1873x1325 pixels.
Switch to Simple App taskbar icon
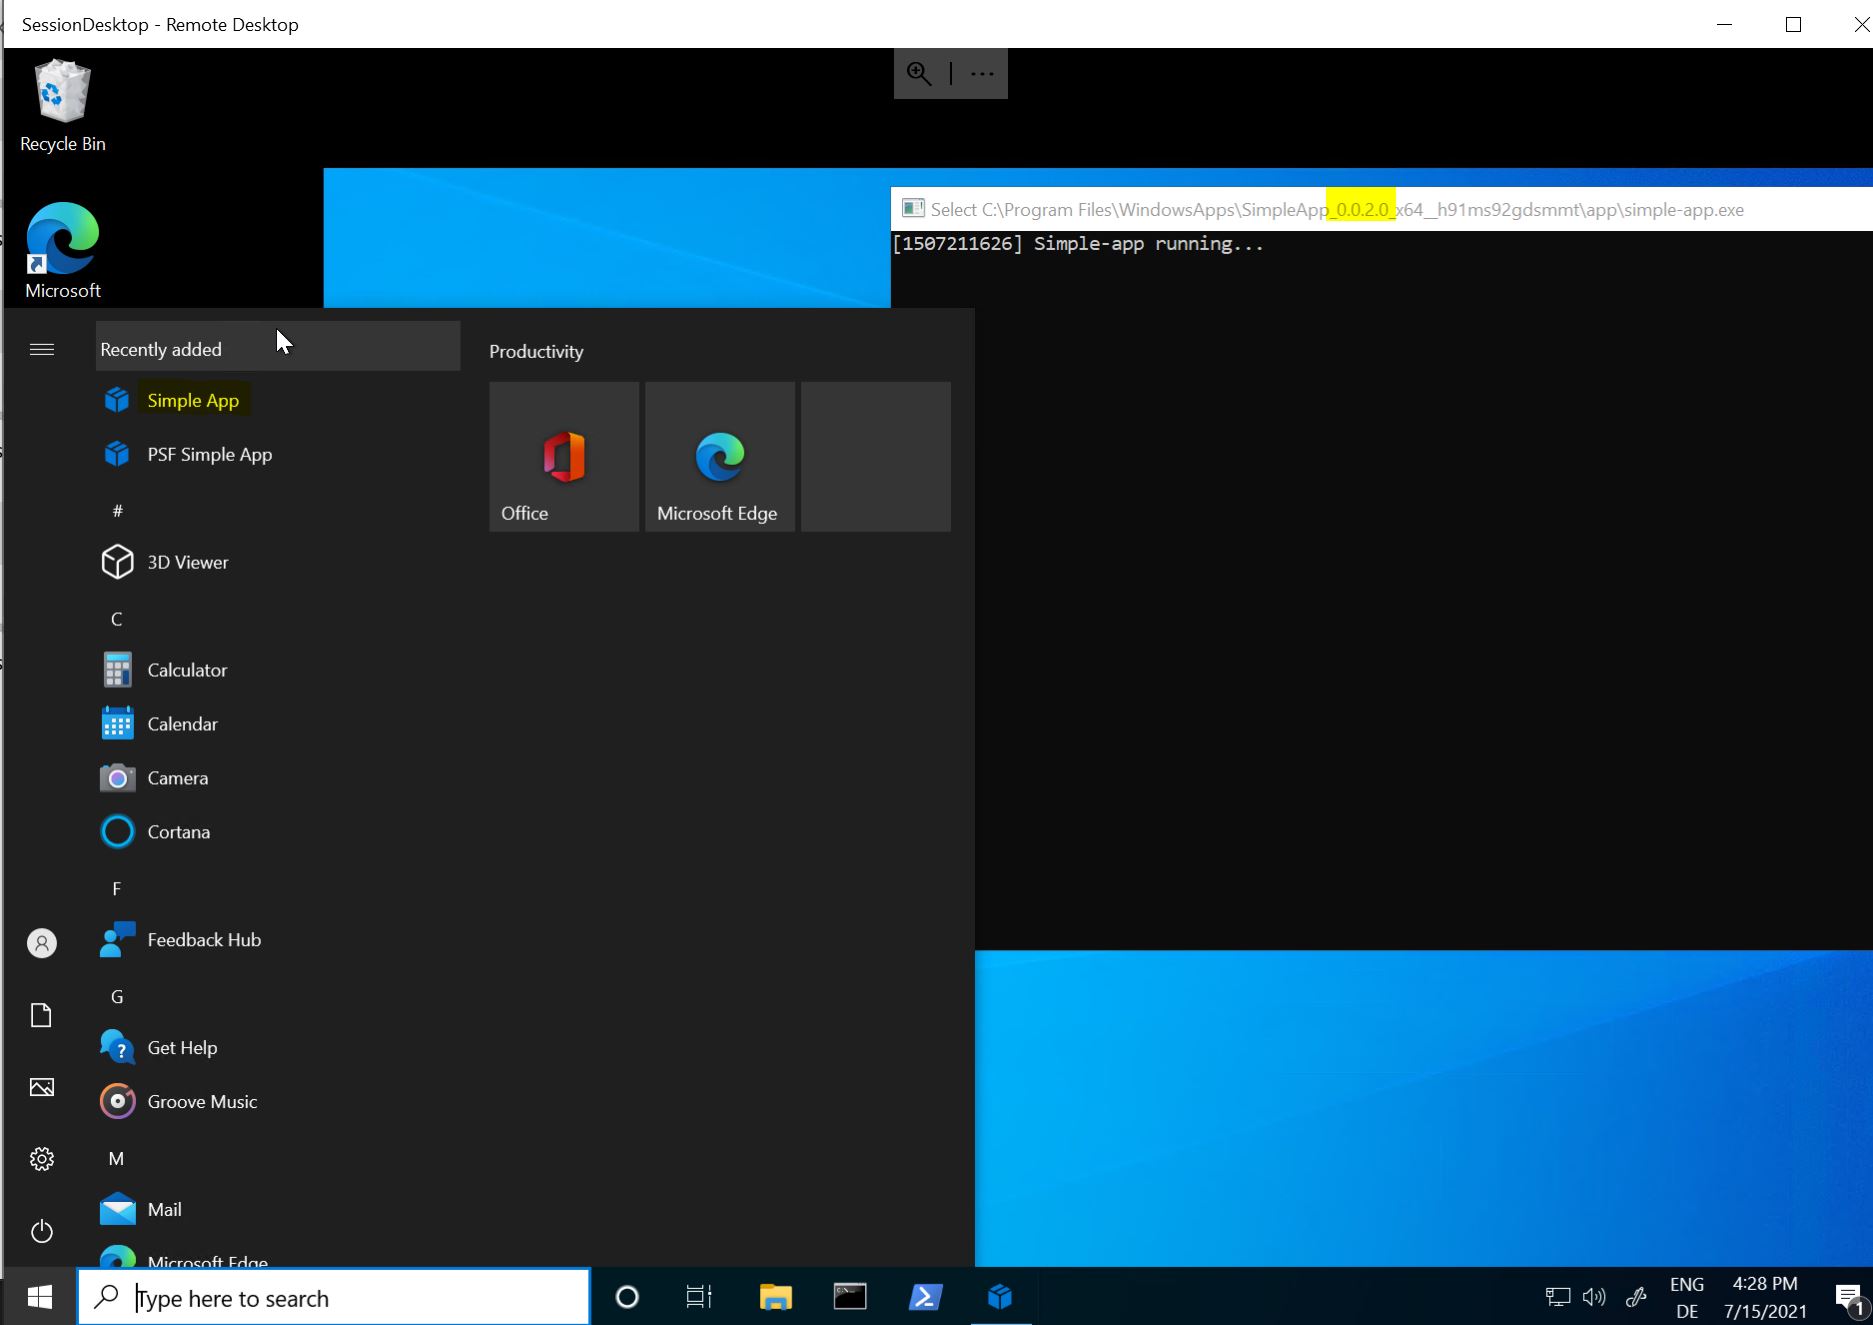(x=1000, y=1297)
